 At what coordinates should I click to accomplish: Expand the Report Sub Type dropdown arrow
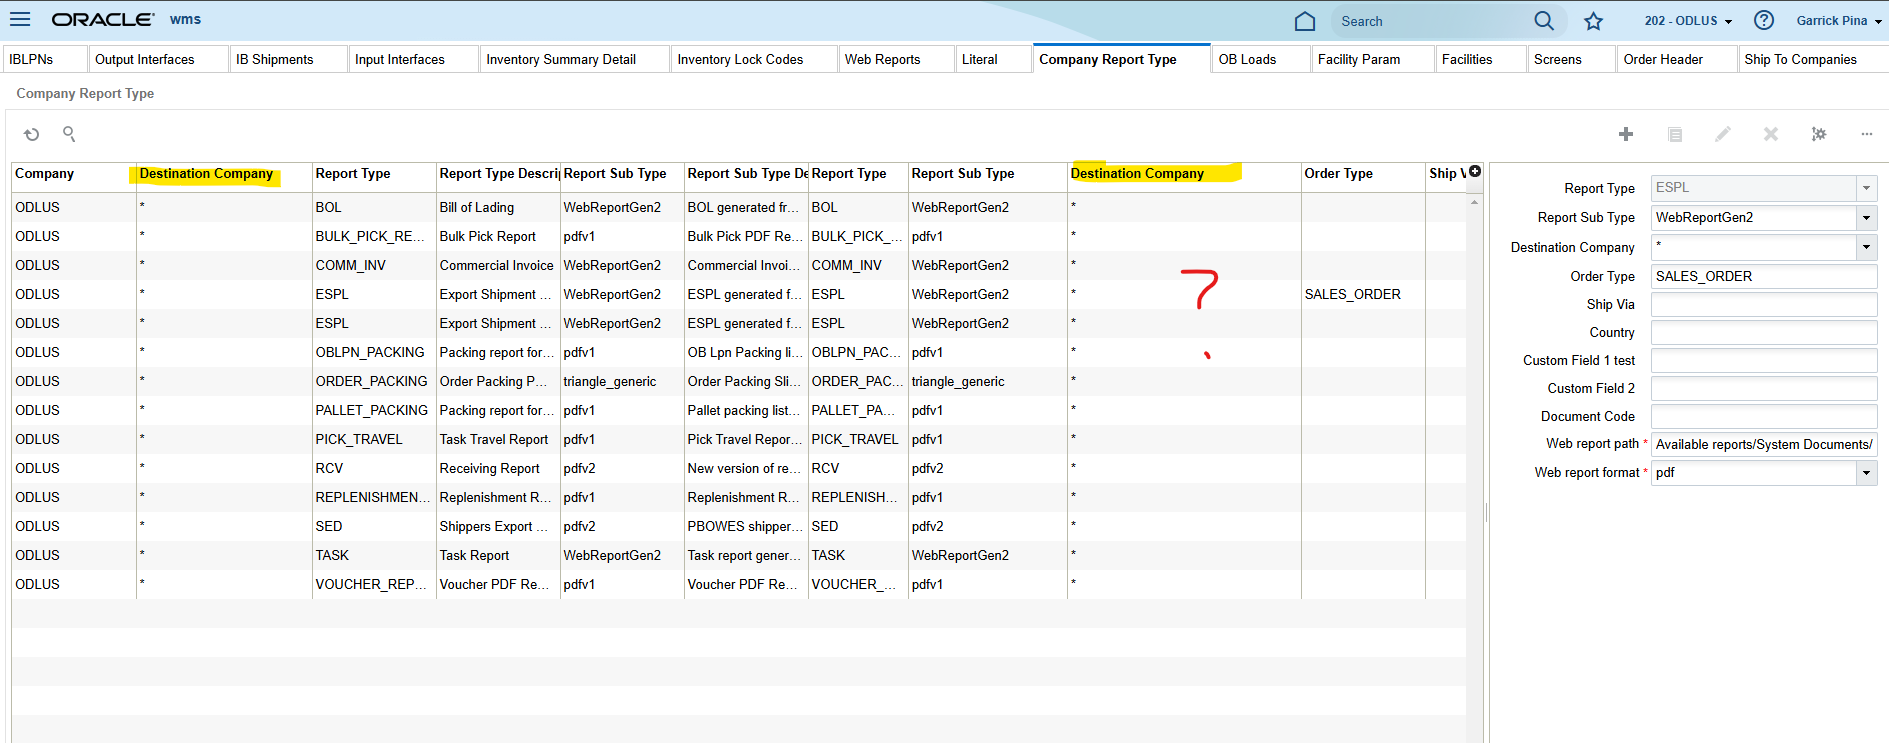click(1866, 218)
